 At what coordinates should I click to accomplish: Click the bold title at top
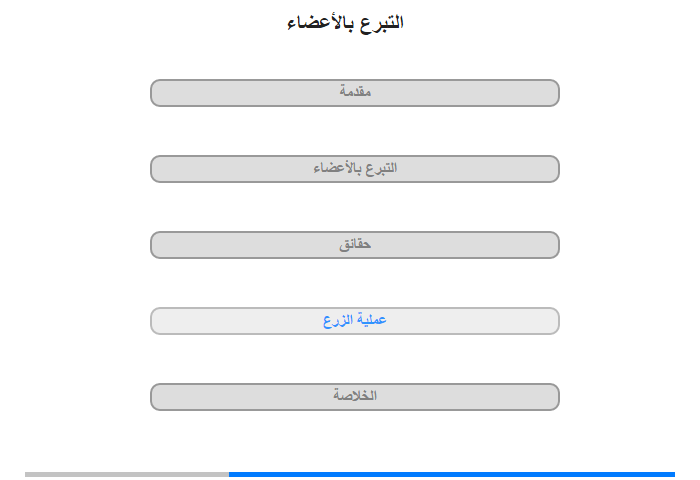(345, 22)
